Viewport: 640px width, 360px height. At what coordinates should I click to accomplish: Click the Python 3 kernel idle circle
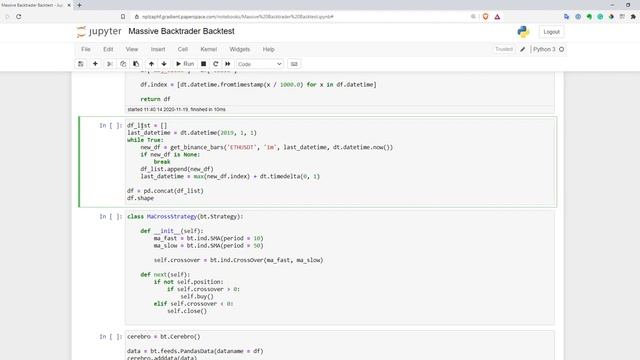point(562,49)
